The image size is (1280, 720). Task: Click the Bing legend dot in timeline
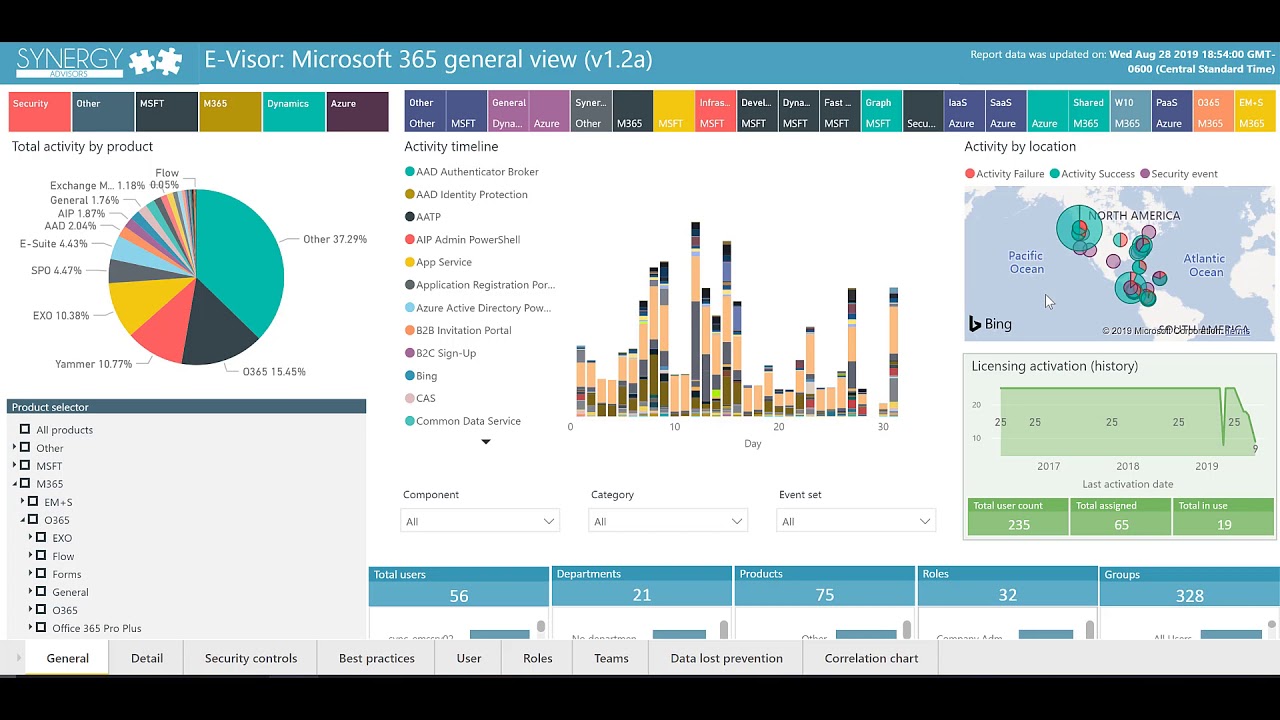(x=410, y=376)
